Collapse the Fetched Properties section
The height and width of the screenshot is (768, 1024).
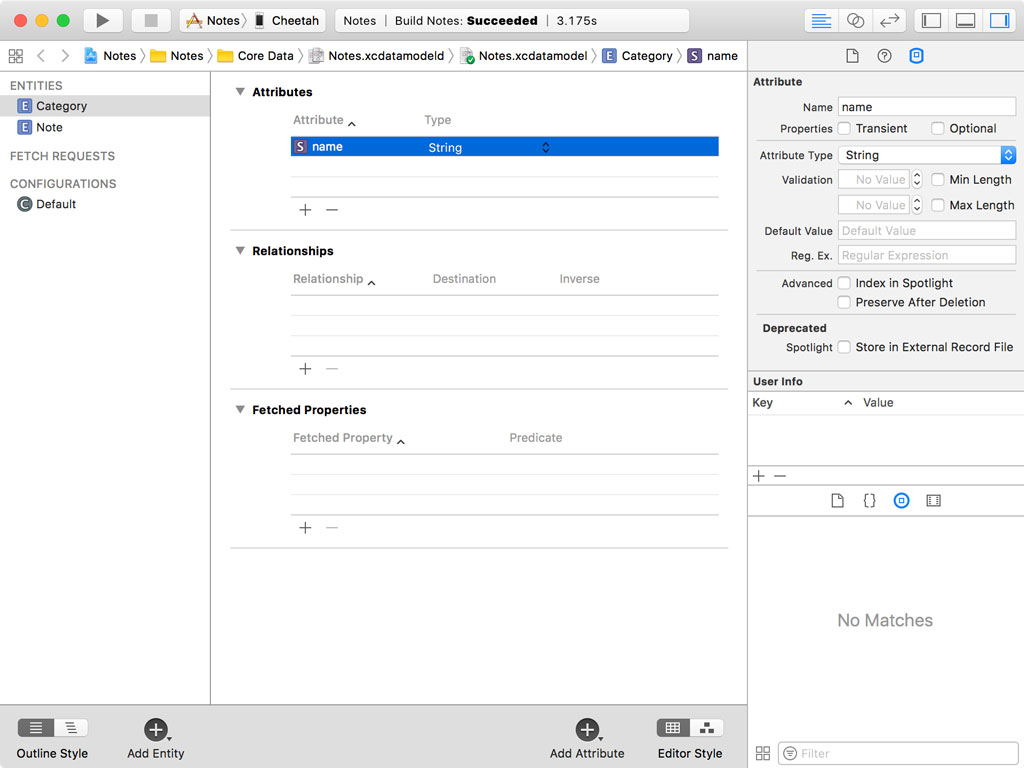pos(240,410)
